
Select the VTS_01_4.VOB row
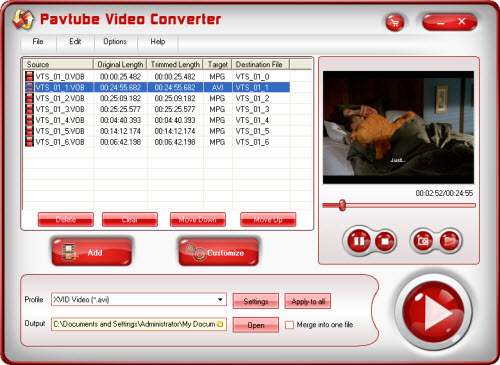[157, 120]
